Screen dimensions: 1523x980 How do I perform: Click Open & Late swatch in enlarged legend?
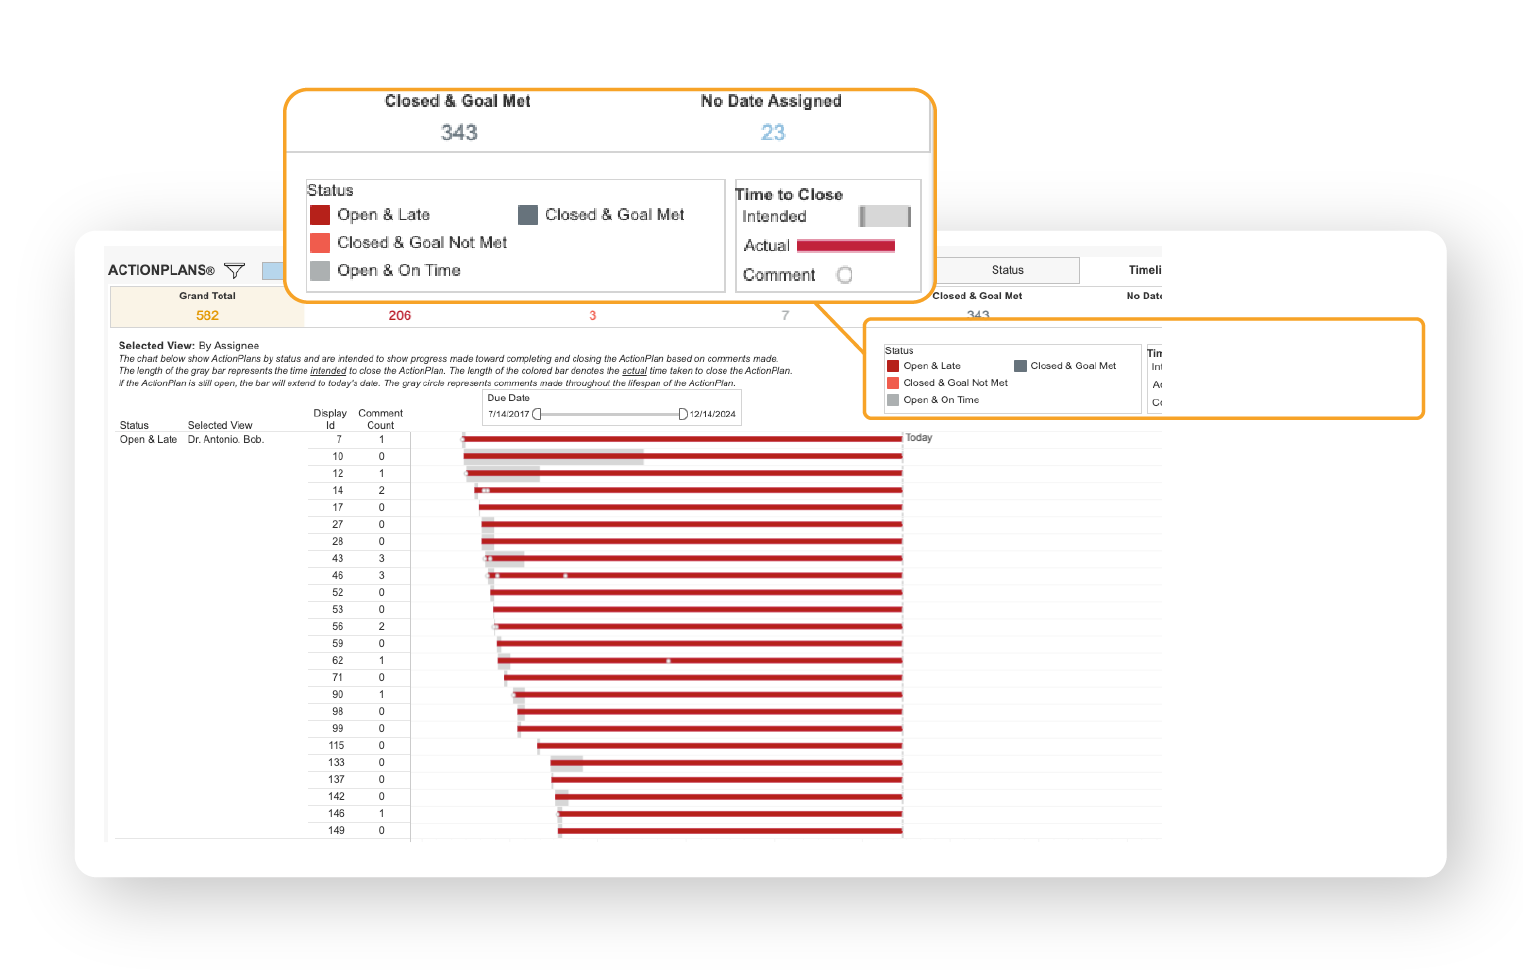(320, 215)
